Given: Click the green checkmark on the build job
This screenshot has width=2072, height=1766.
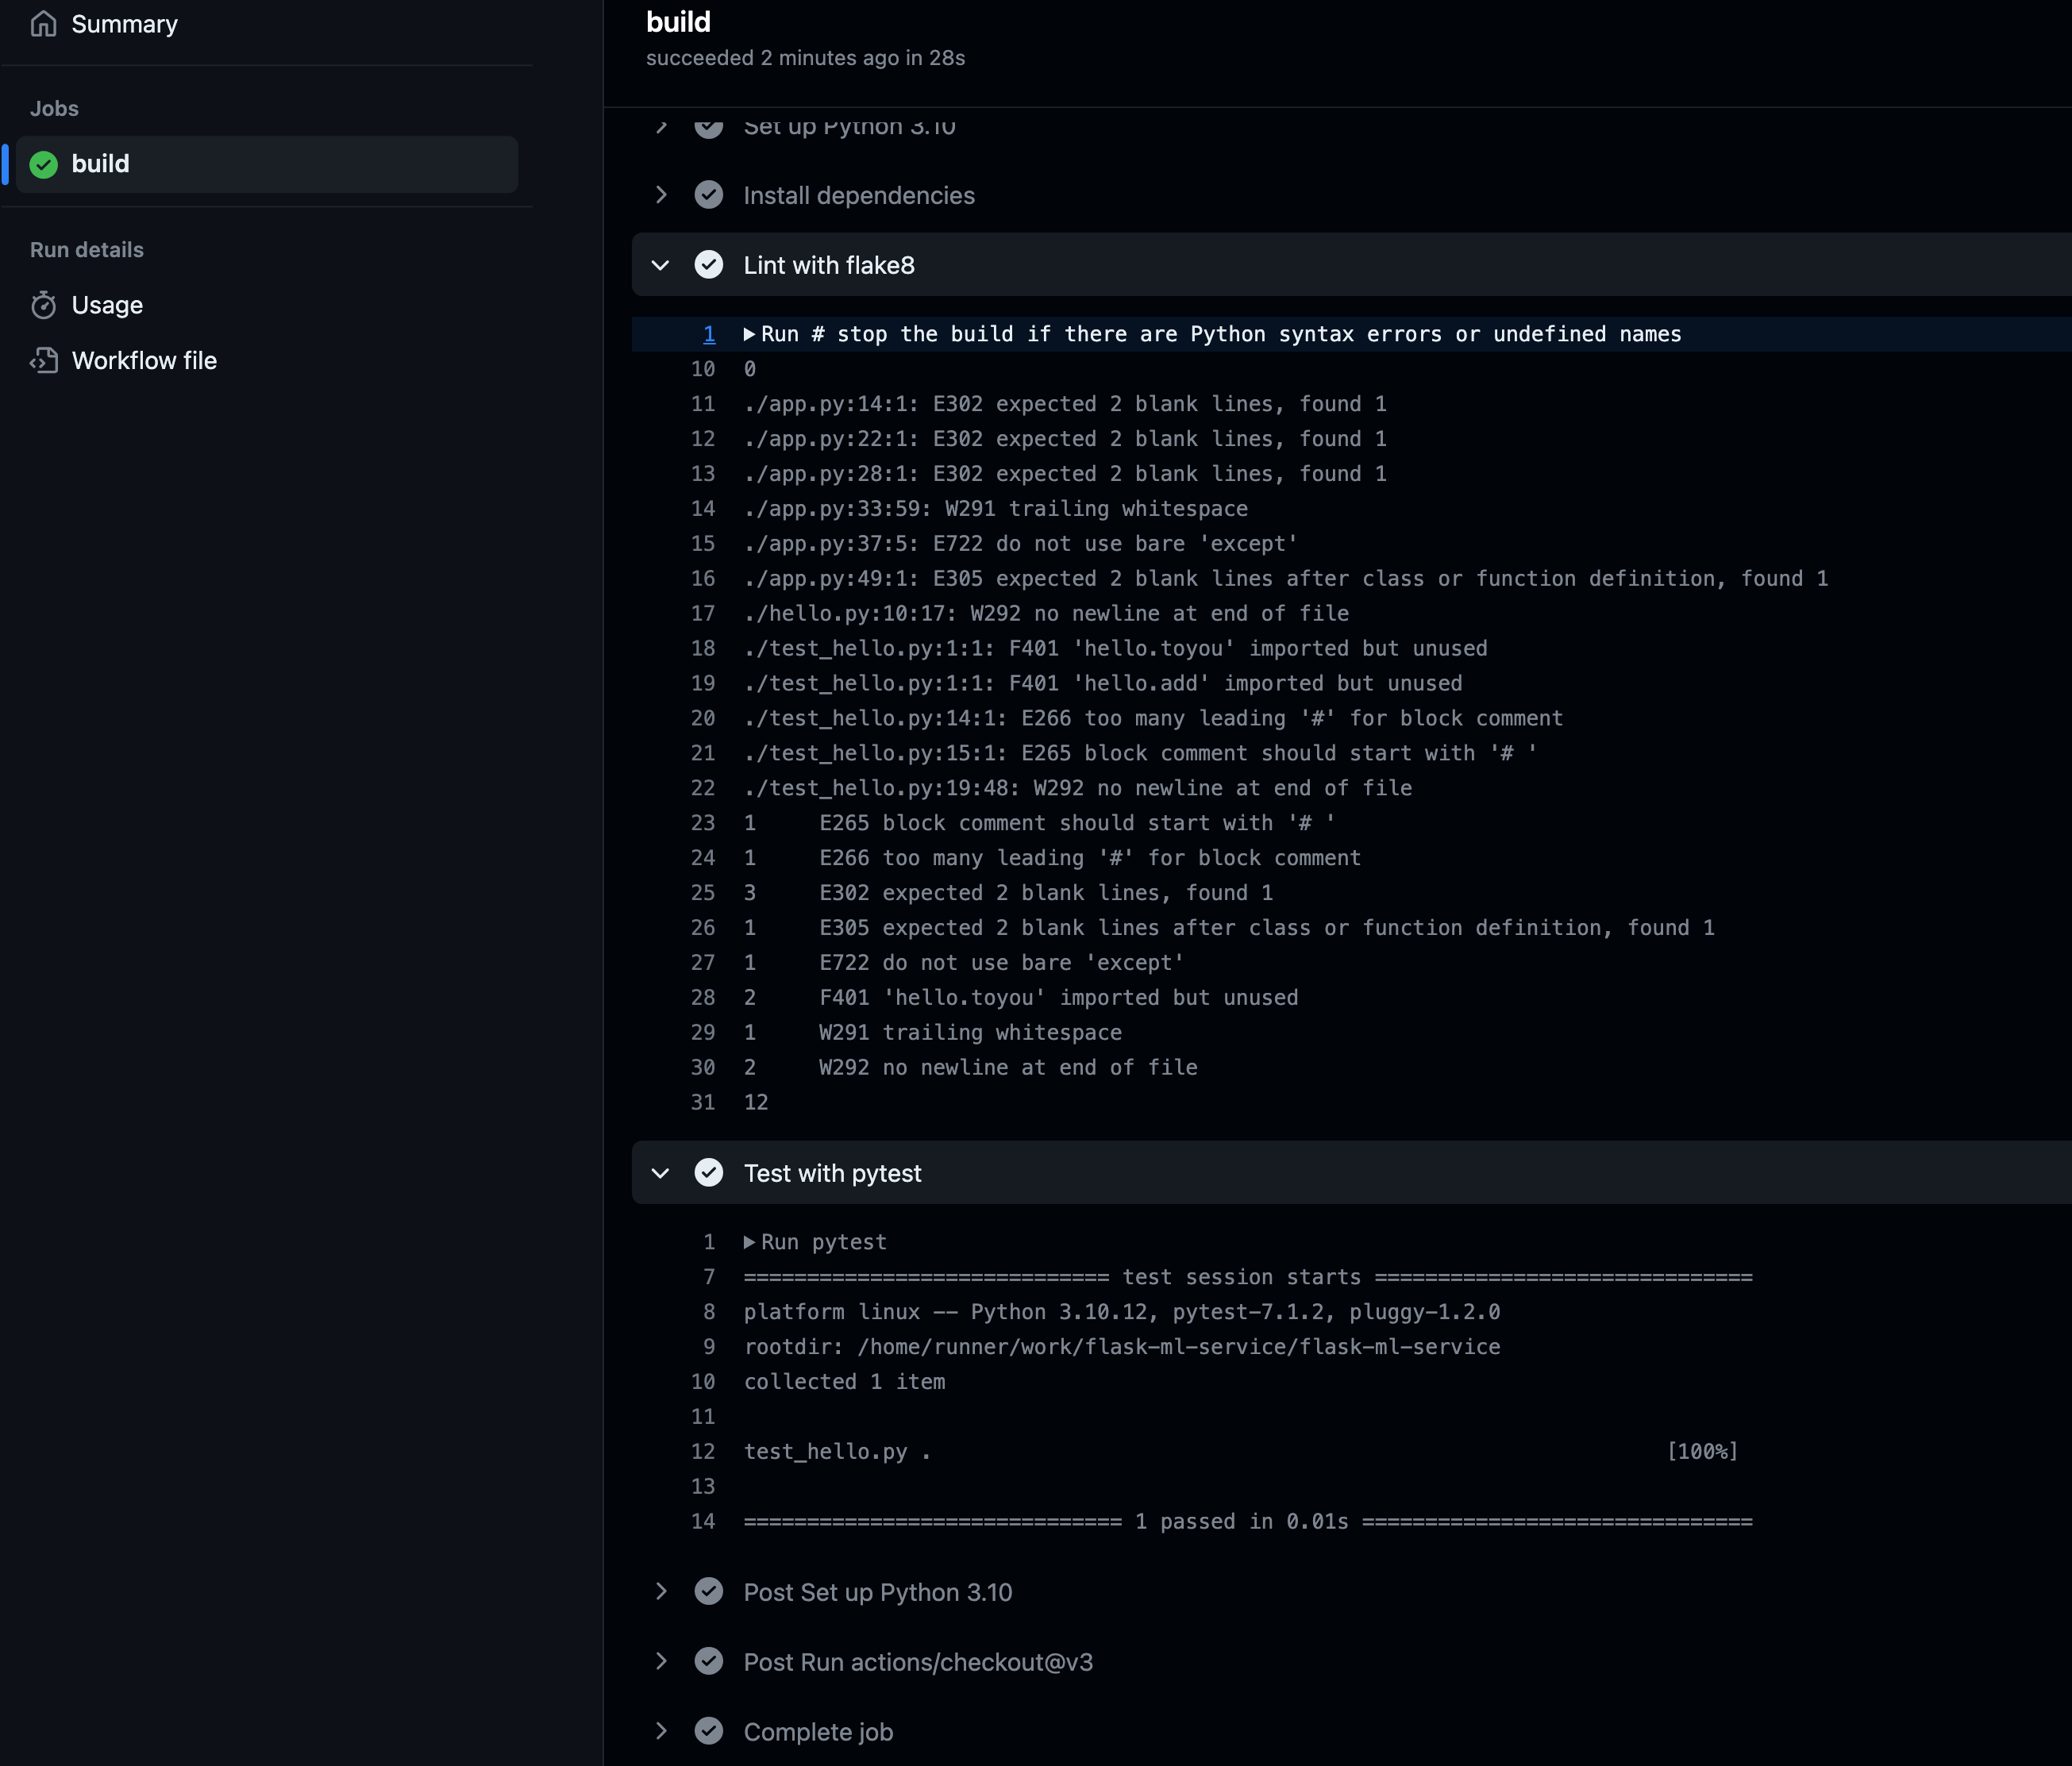Looking at the screenshot, I should [43, 164].
